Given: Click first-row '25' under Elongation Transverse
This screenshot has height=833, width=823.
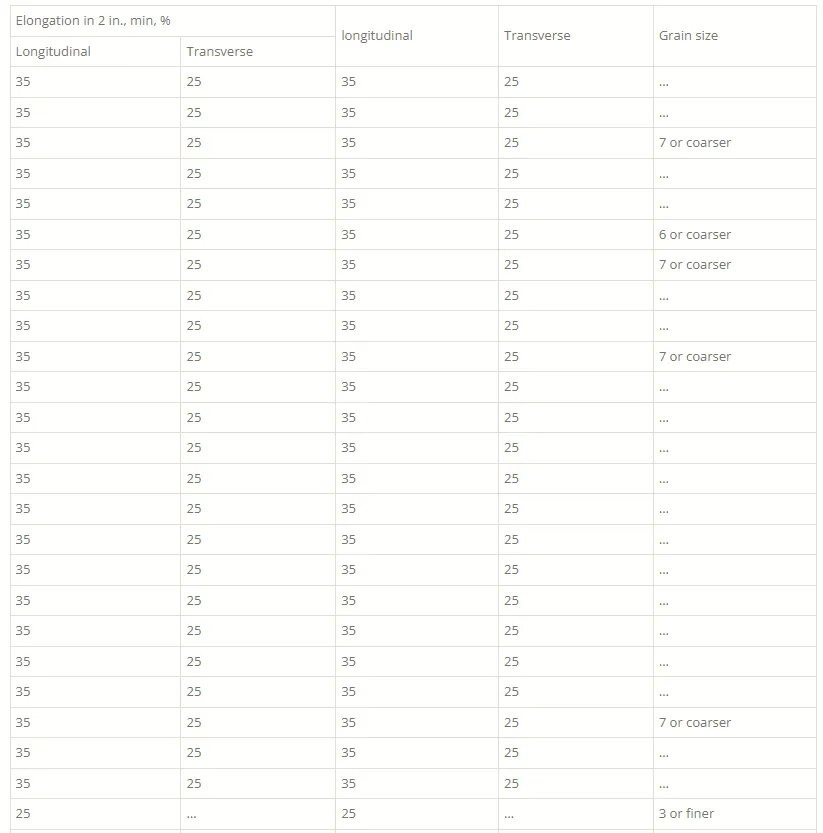Looking at the screenshot, I should [x=194, y=81].
